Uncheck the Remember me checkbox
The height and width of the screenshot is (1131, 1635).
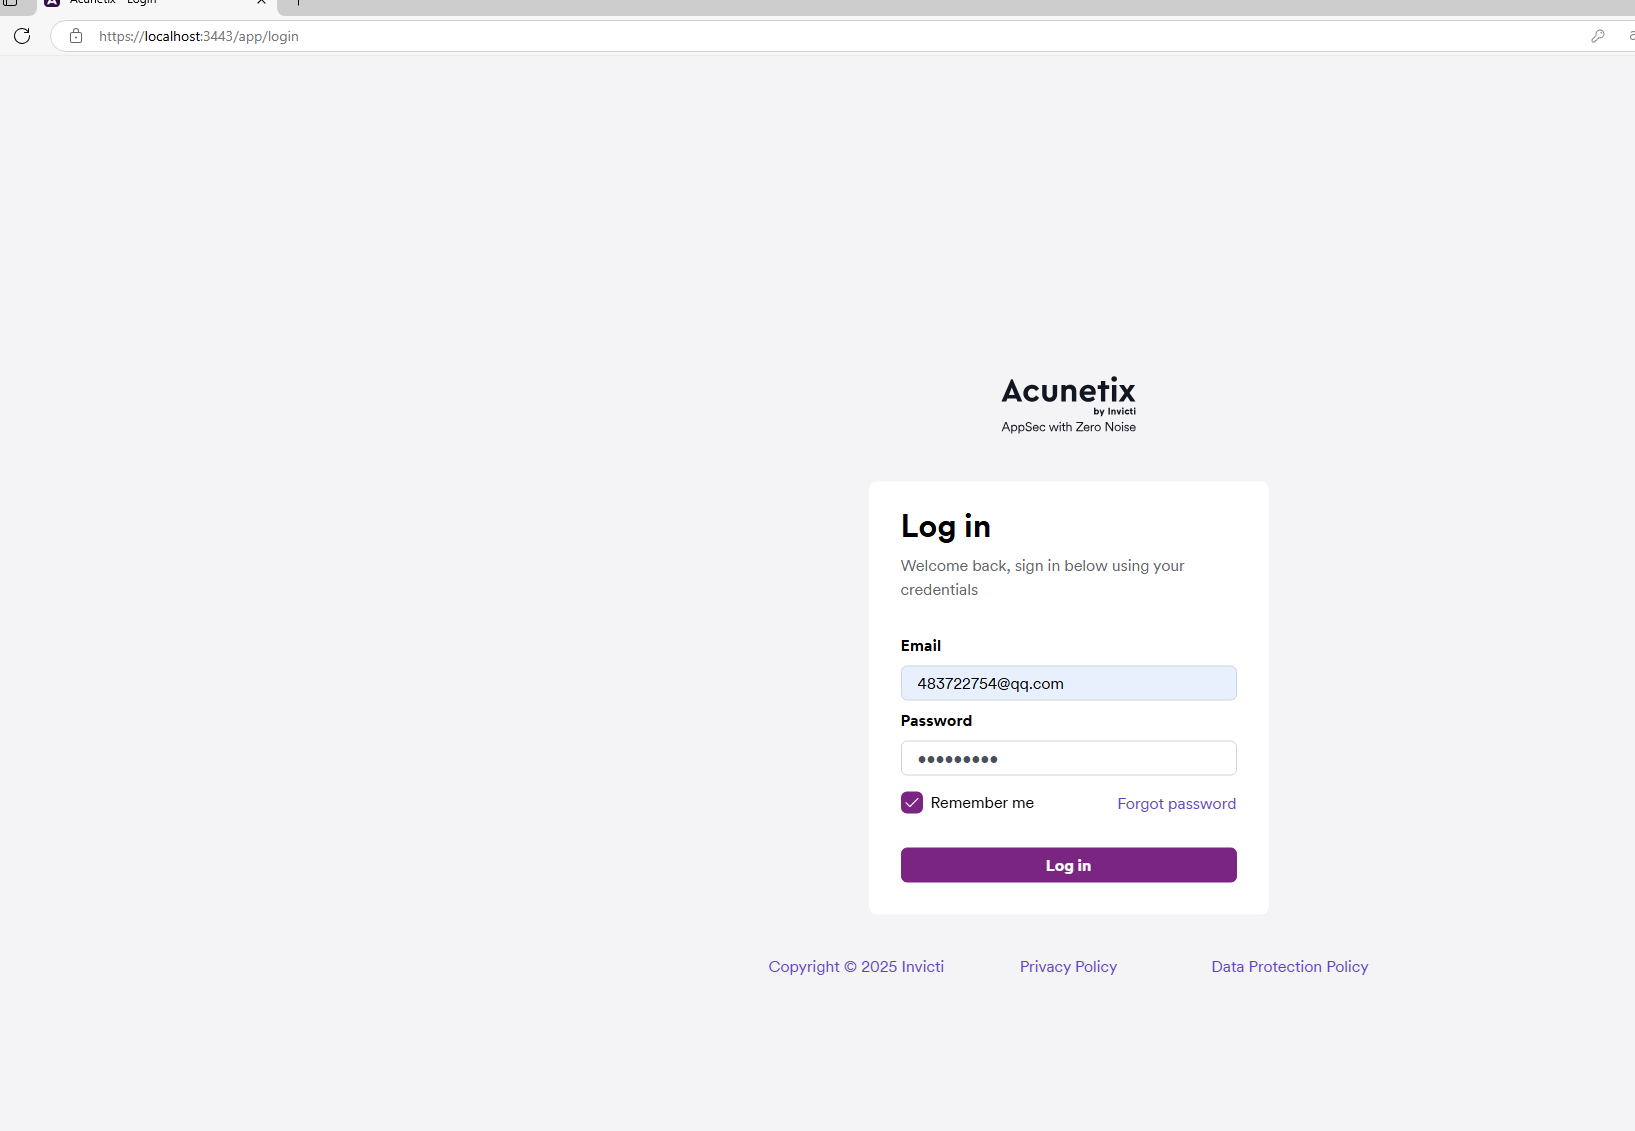(912, 803)
